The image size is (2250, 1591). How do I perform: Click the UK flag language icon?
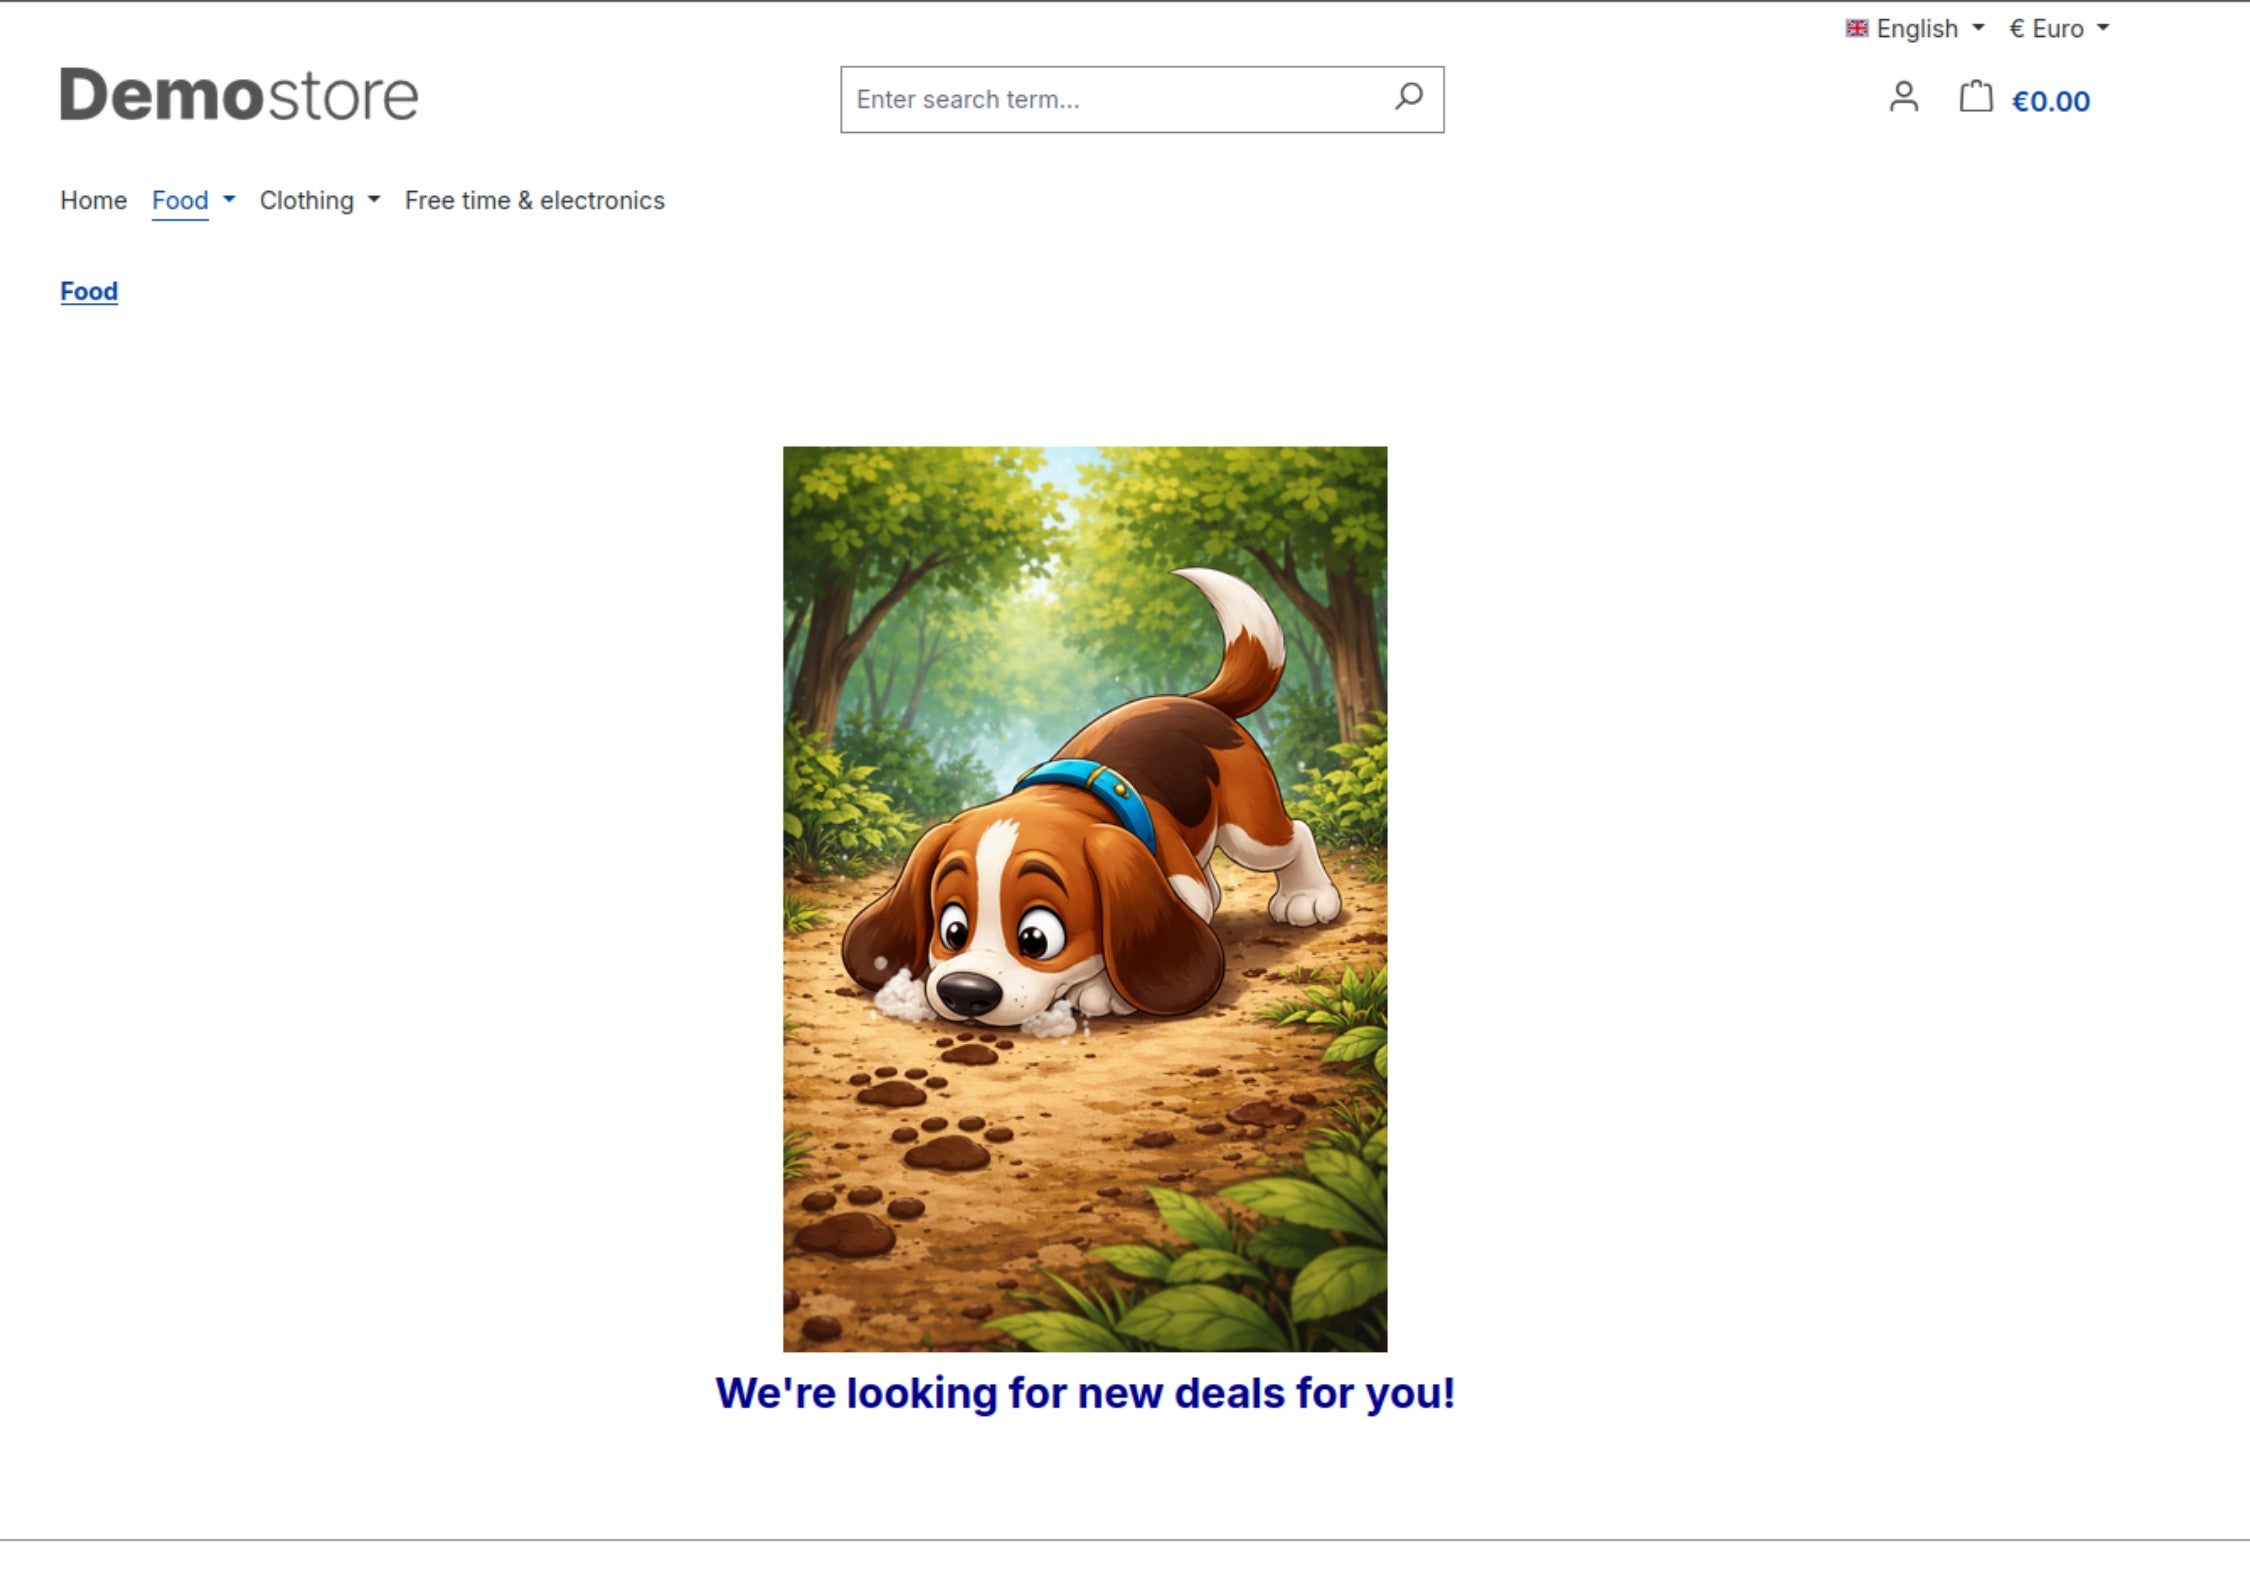pos(1856,29)
